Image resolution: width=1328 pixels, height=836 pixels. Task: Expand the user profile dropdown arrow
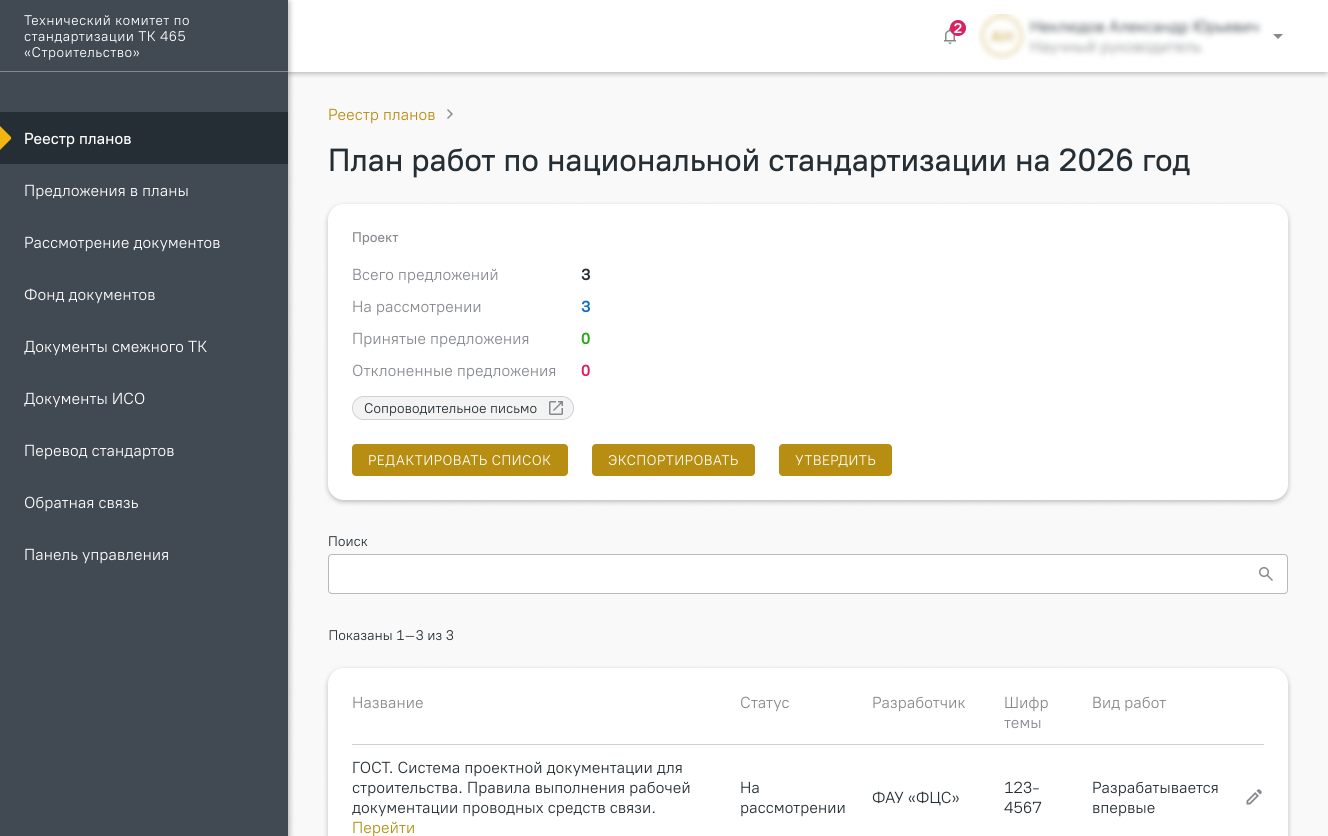tap(1277, 37)
